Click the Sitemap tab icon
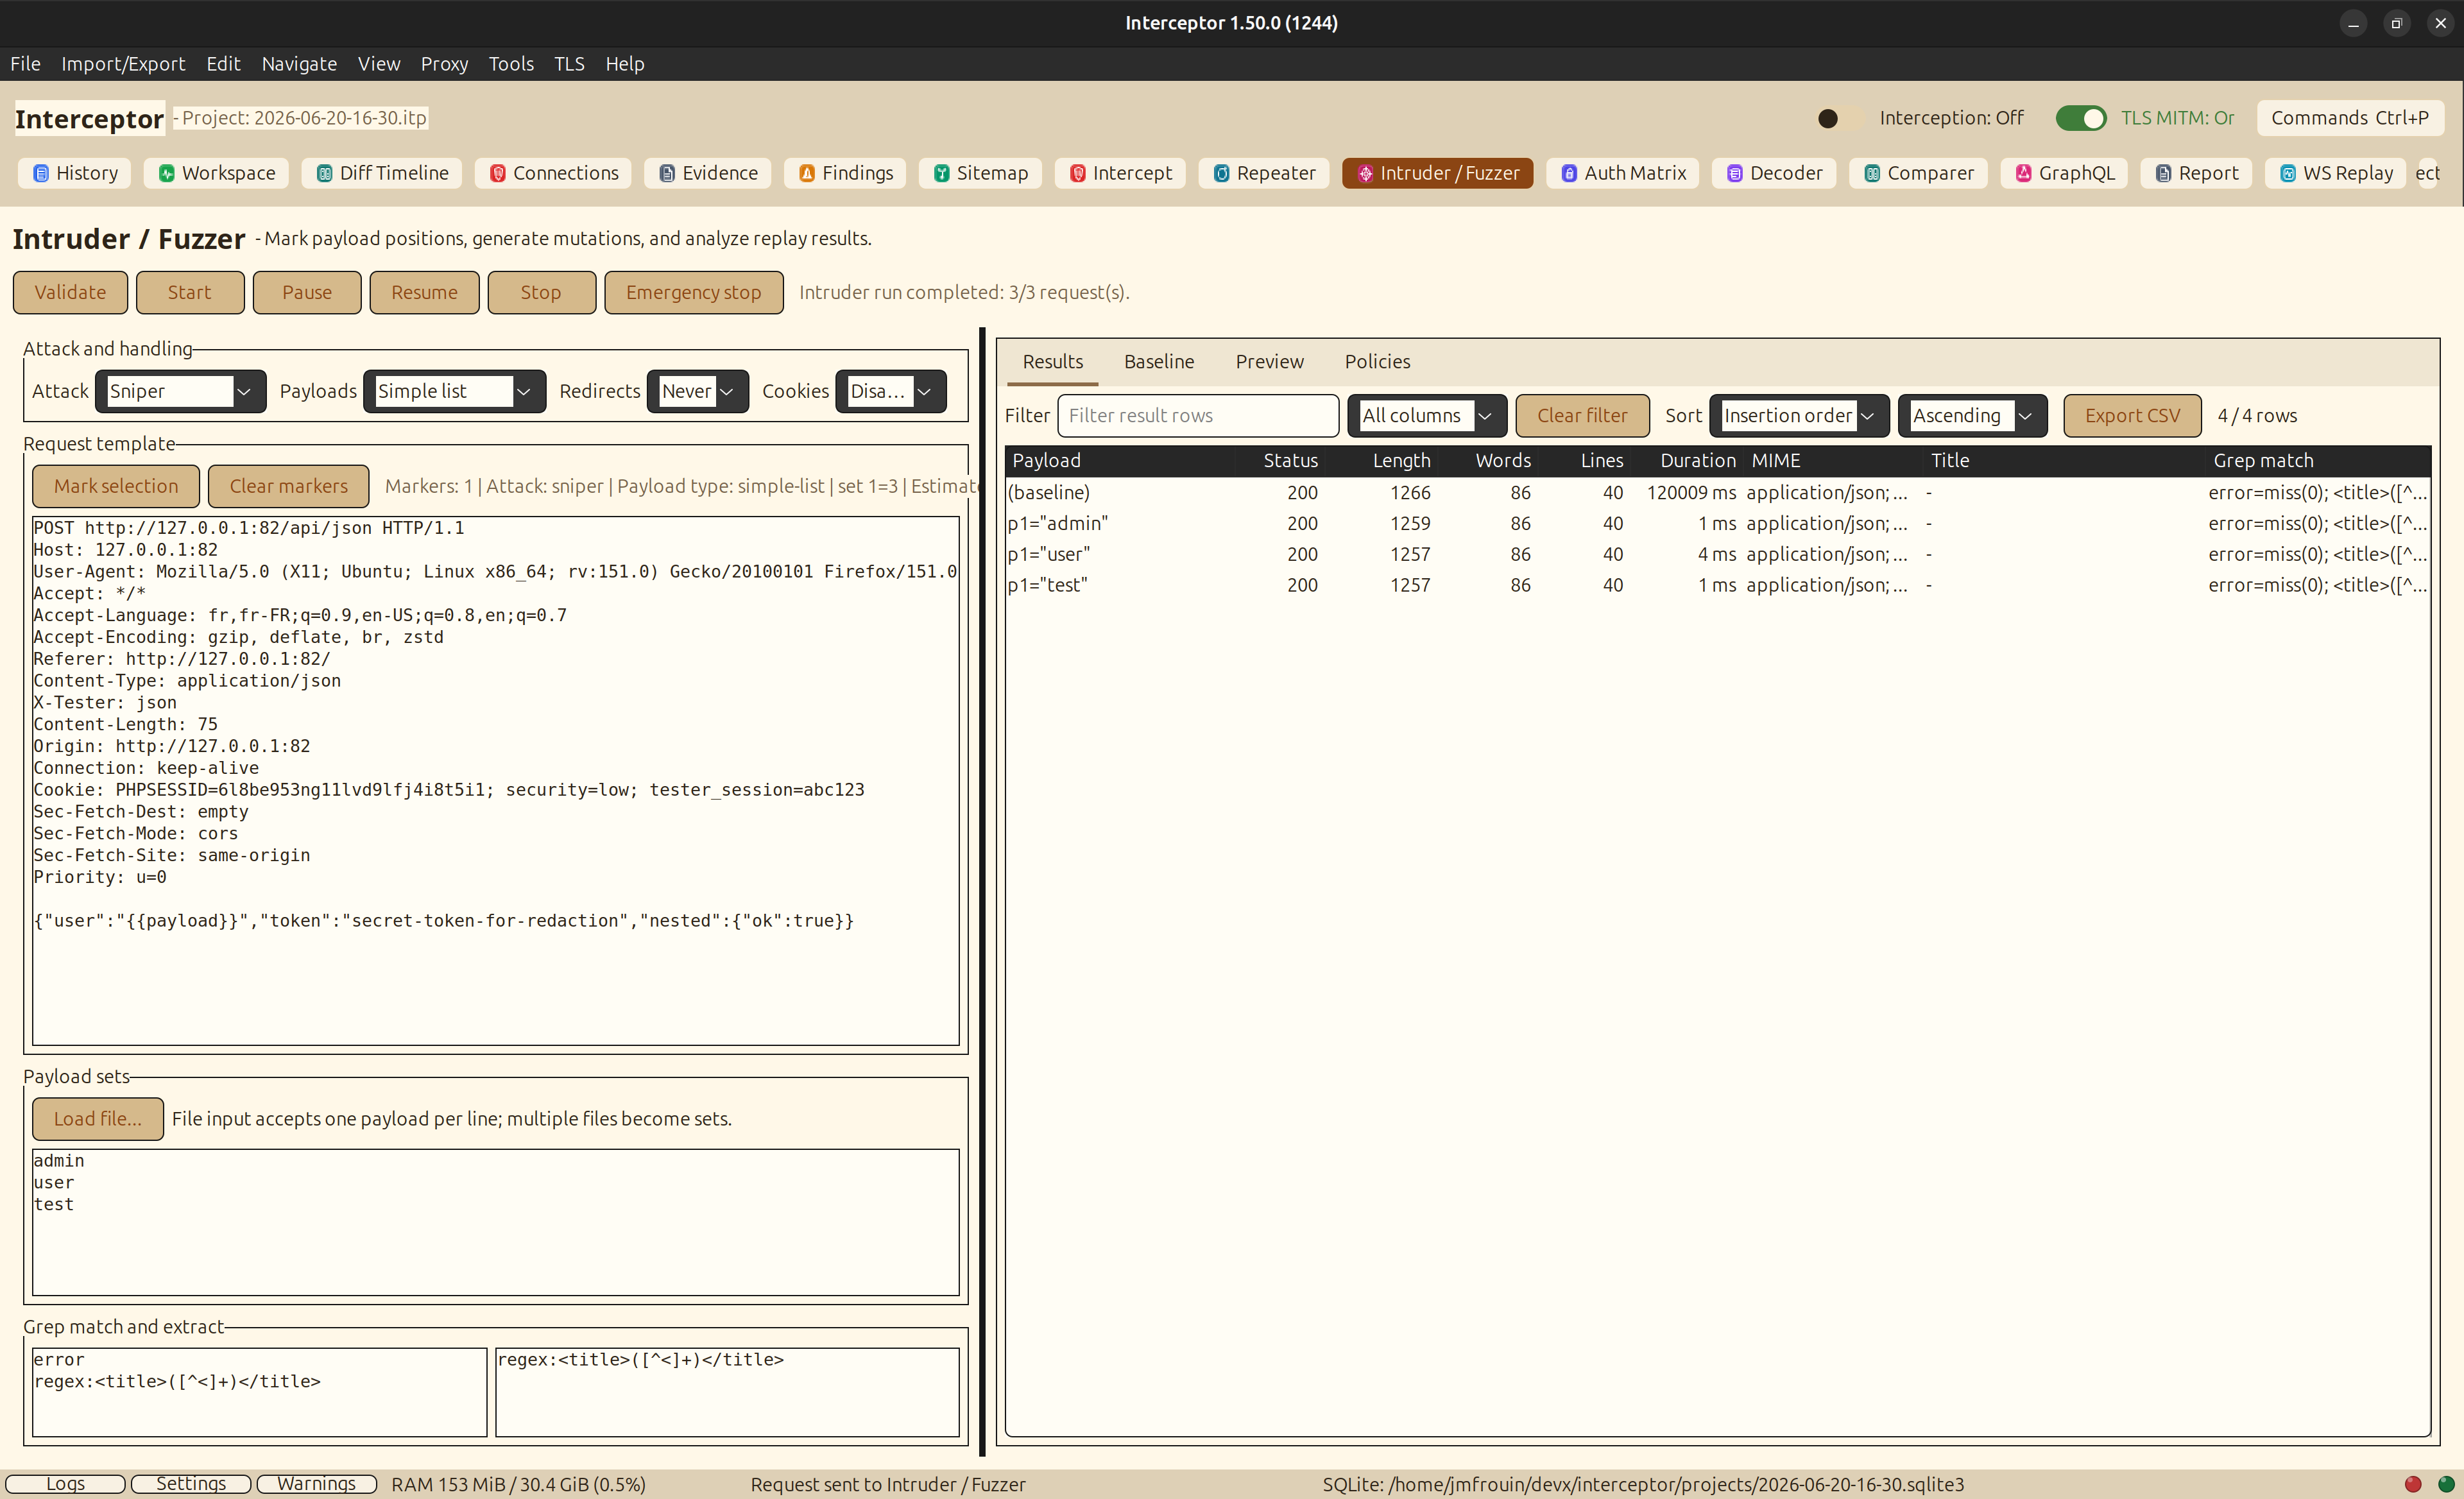Image resolution: width=2464 pixels, height=1499 pixels. (941, 173)
